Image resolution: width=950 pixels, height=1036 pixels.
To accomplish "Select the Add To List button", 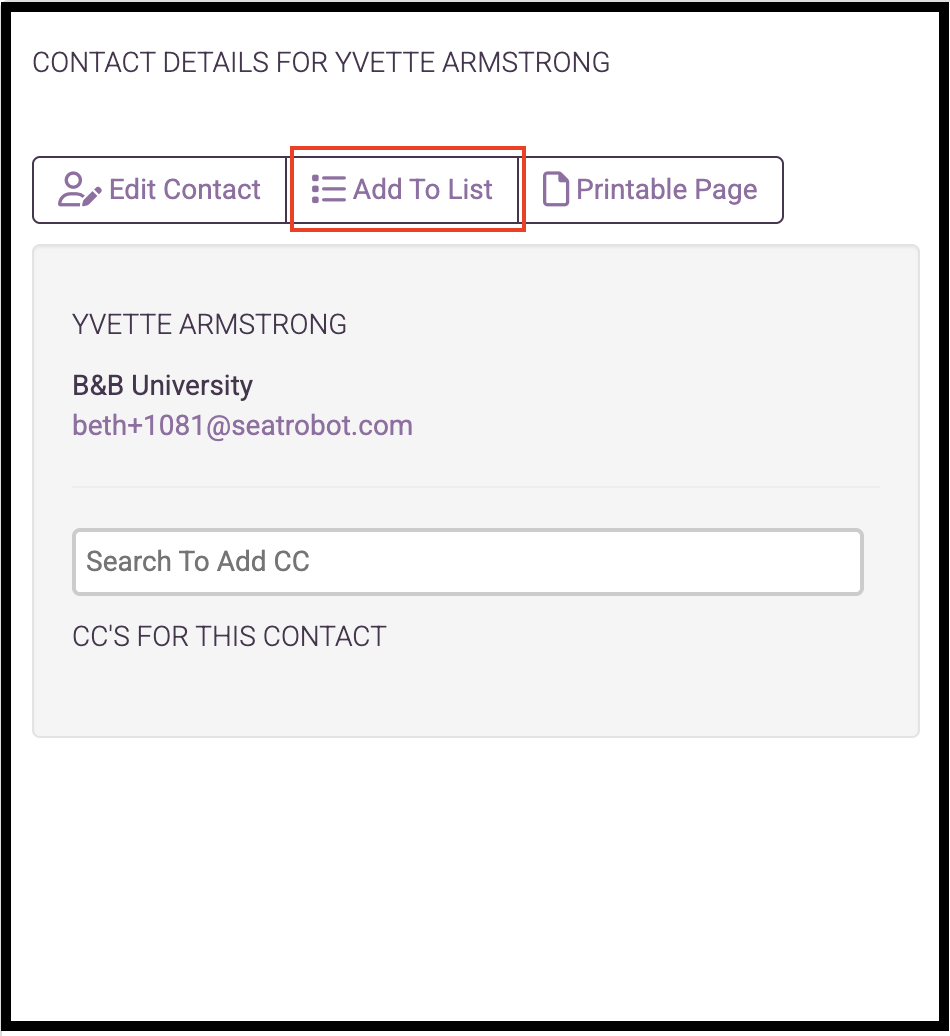I will pos(402,190).
